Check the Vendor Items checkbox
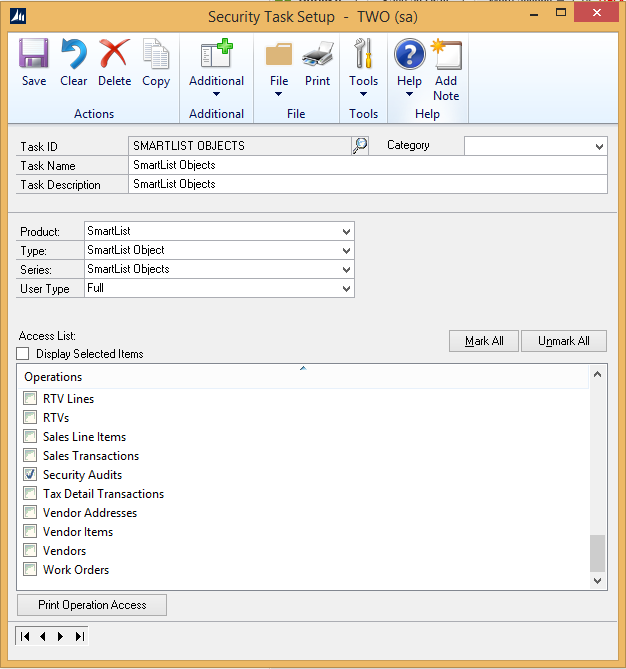This screenshot has height=669, width=626. [30, 532]
